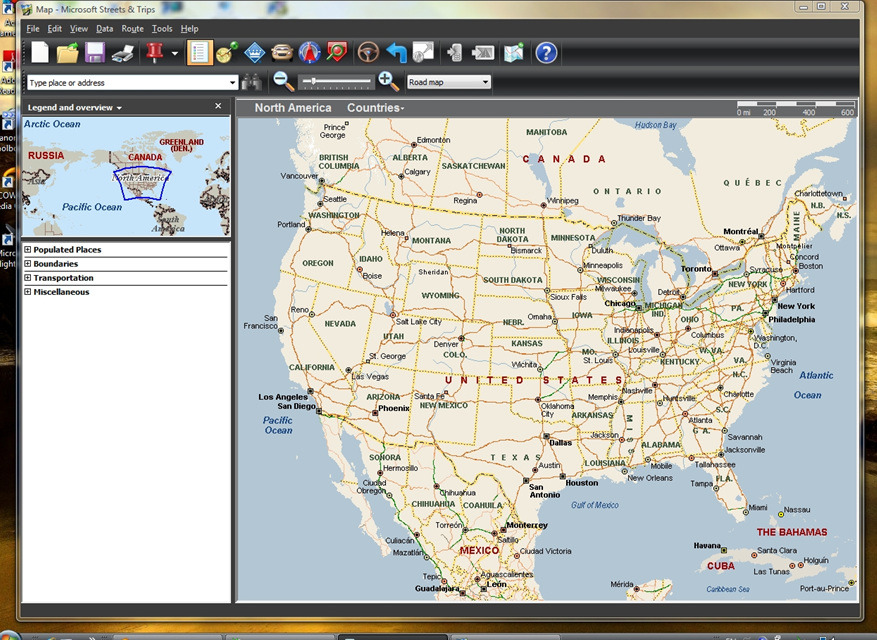Click the blue Help question mark
The height and width of the screenshot is (640, 877).
(x=546, y=53)
